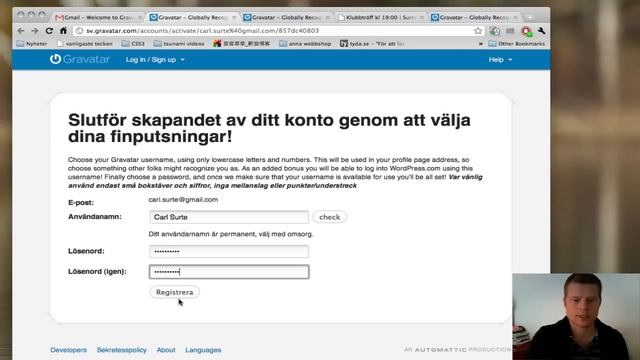
Task: Show the hidden bookmarks overflow chevron
Action: point(481,43)
